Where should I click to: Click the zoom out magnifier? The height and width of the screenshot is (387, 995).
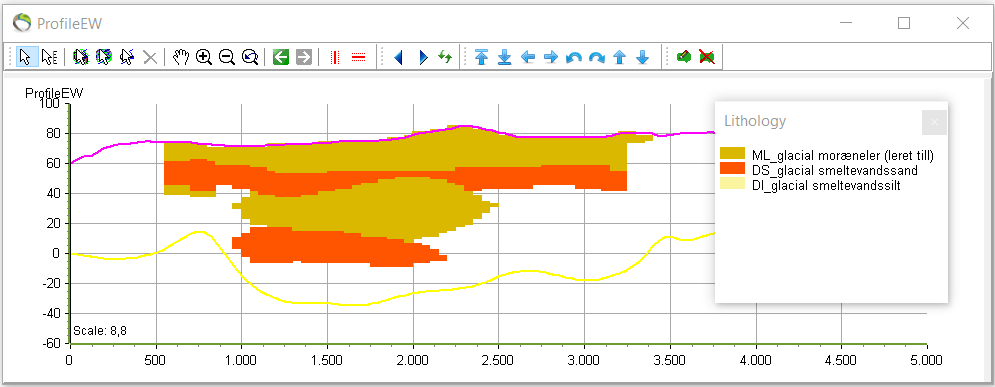point(227,57)
